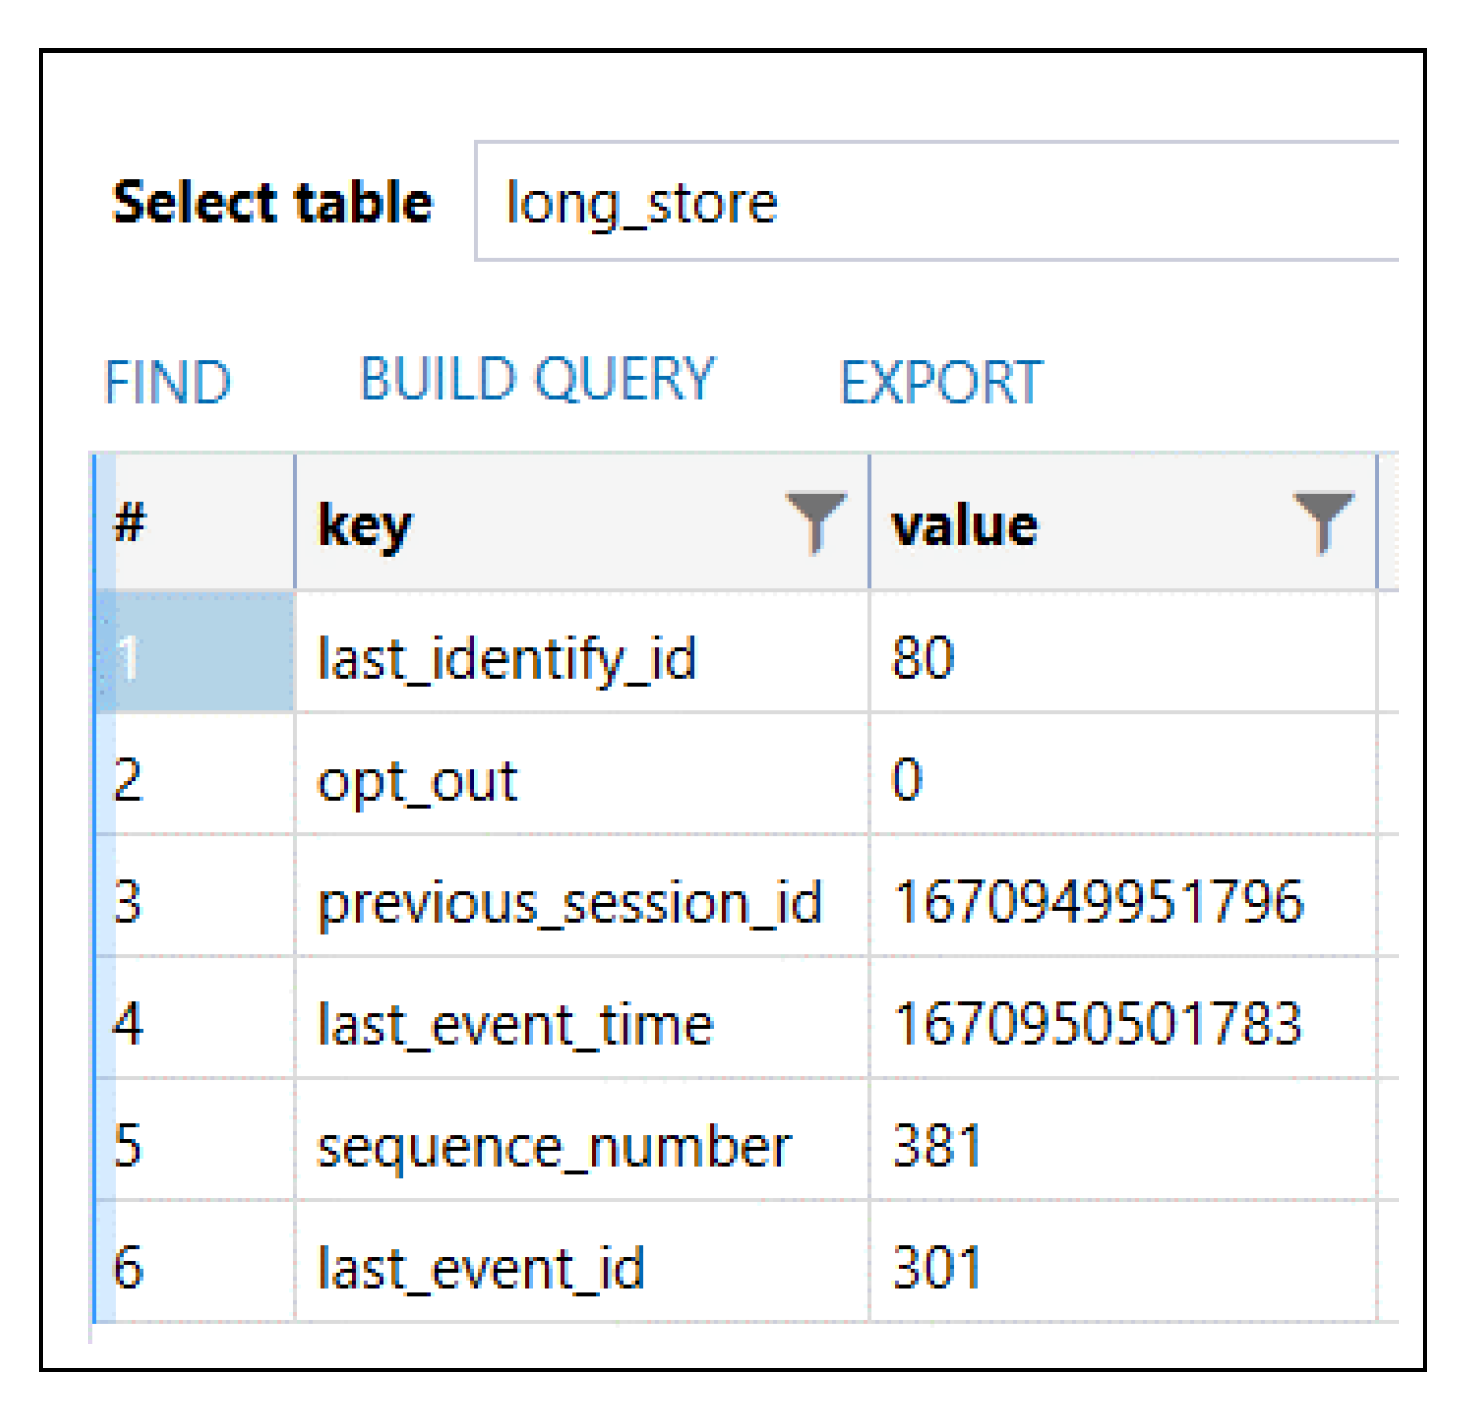Click the EXPORT link
The height and width of the screenshot is (1424, 1479).
(x=941, y=382)
